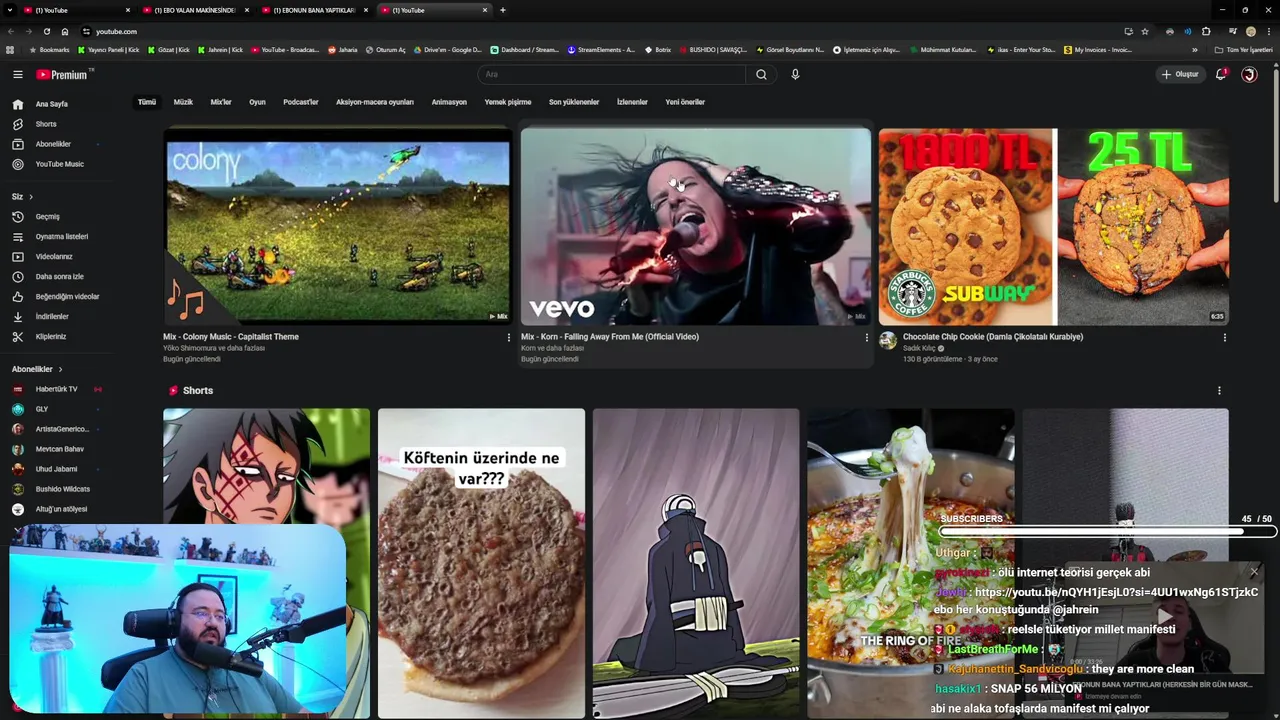Image resolution: width=1280 pixels, height=720 pixels.
Task: Go to Abonelikler sidebar entry
Action: 53,144
